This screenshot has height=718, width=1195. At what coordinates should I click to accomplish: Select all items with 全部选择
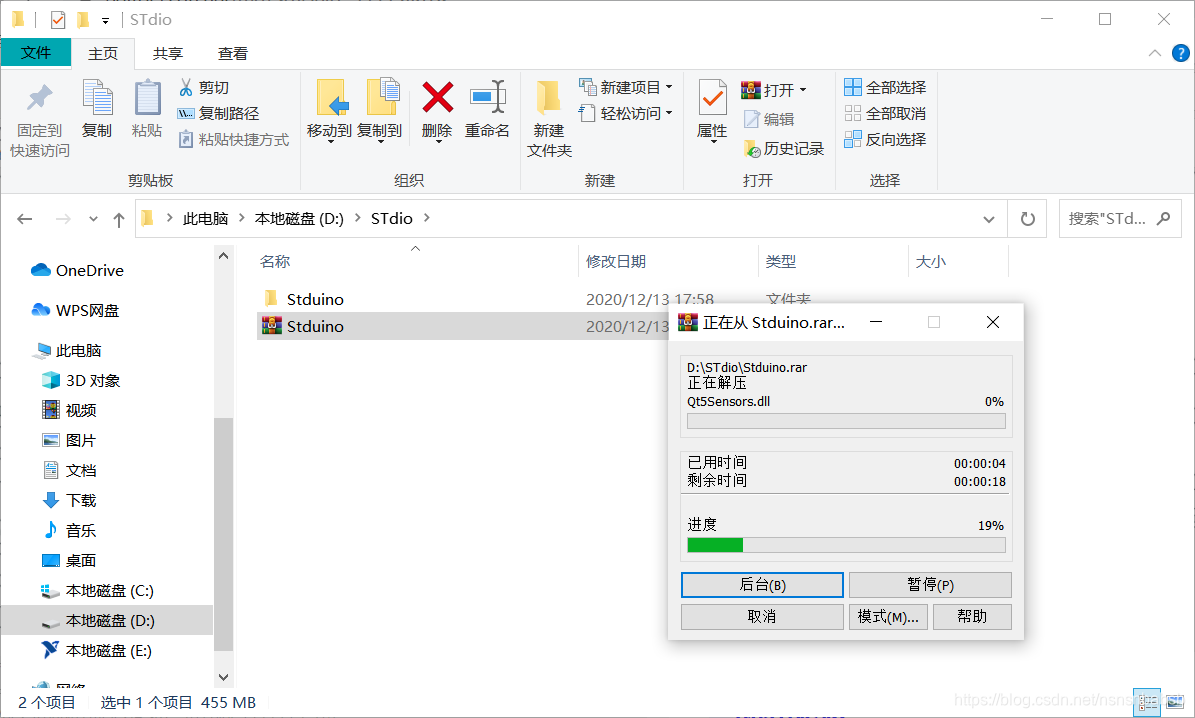884,87
